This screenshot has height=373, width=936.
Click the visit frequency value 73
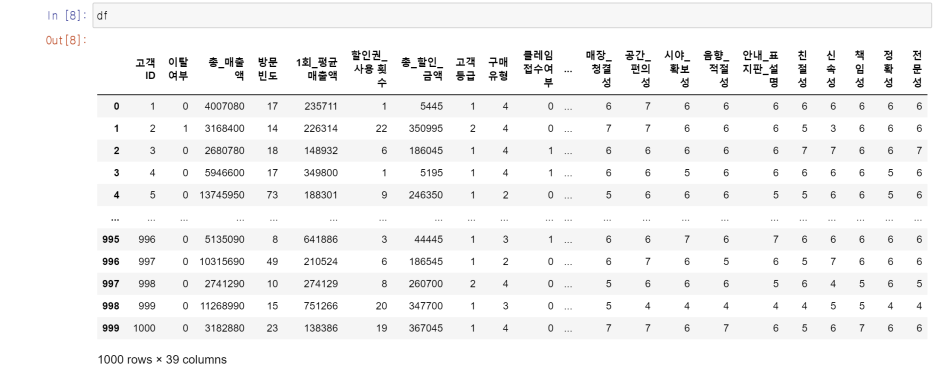[x=273, y=195]
